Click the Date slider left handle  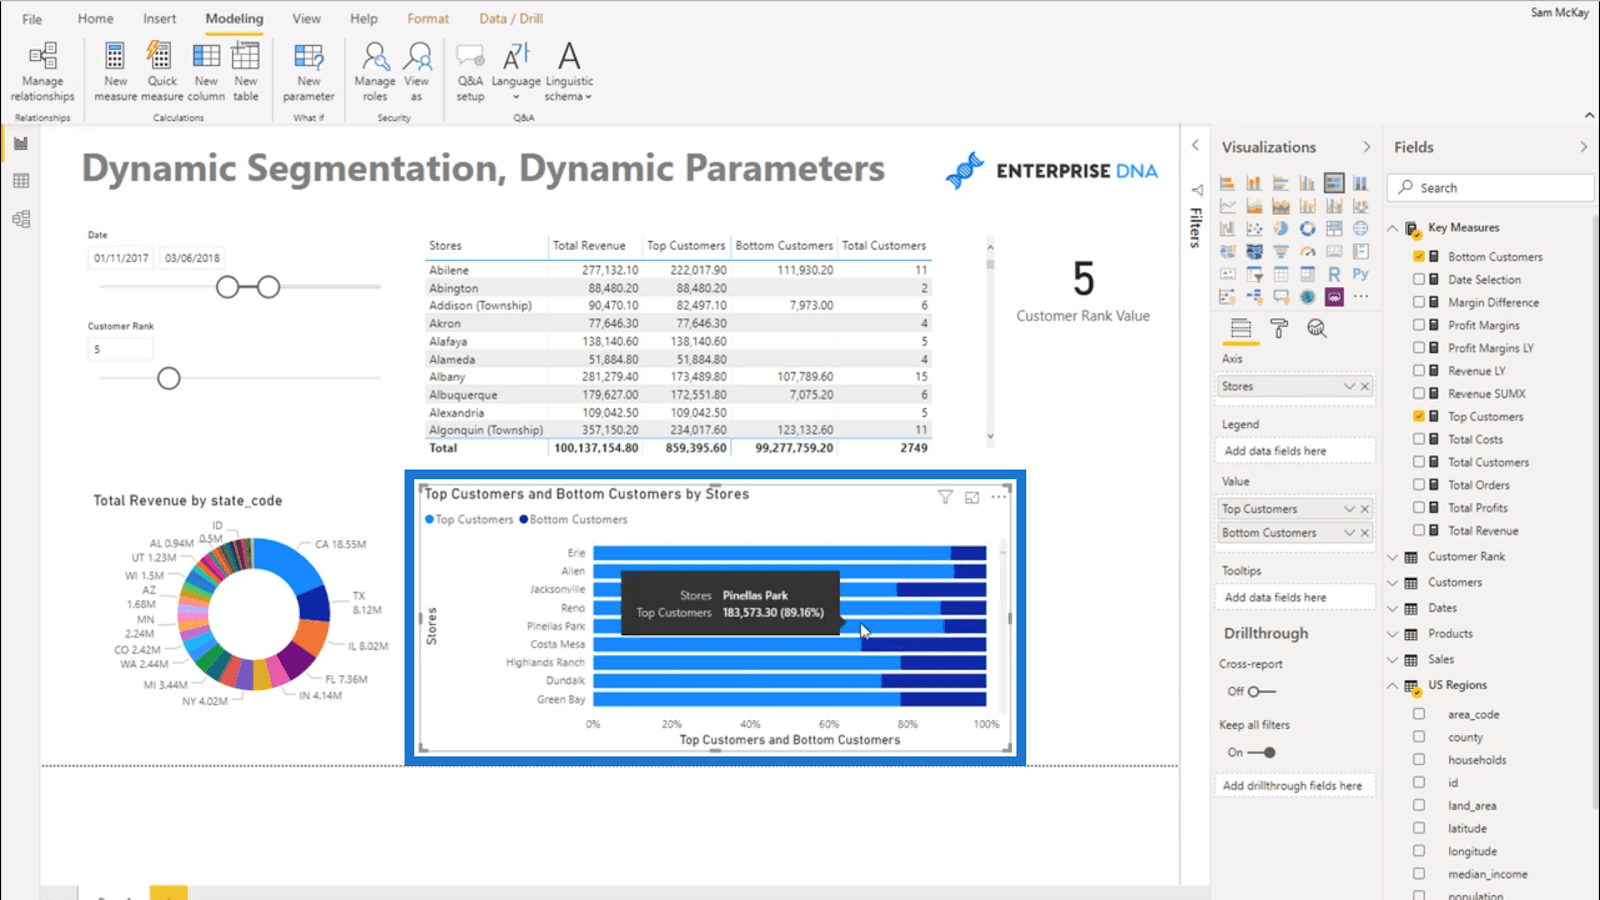pos(228,287)
